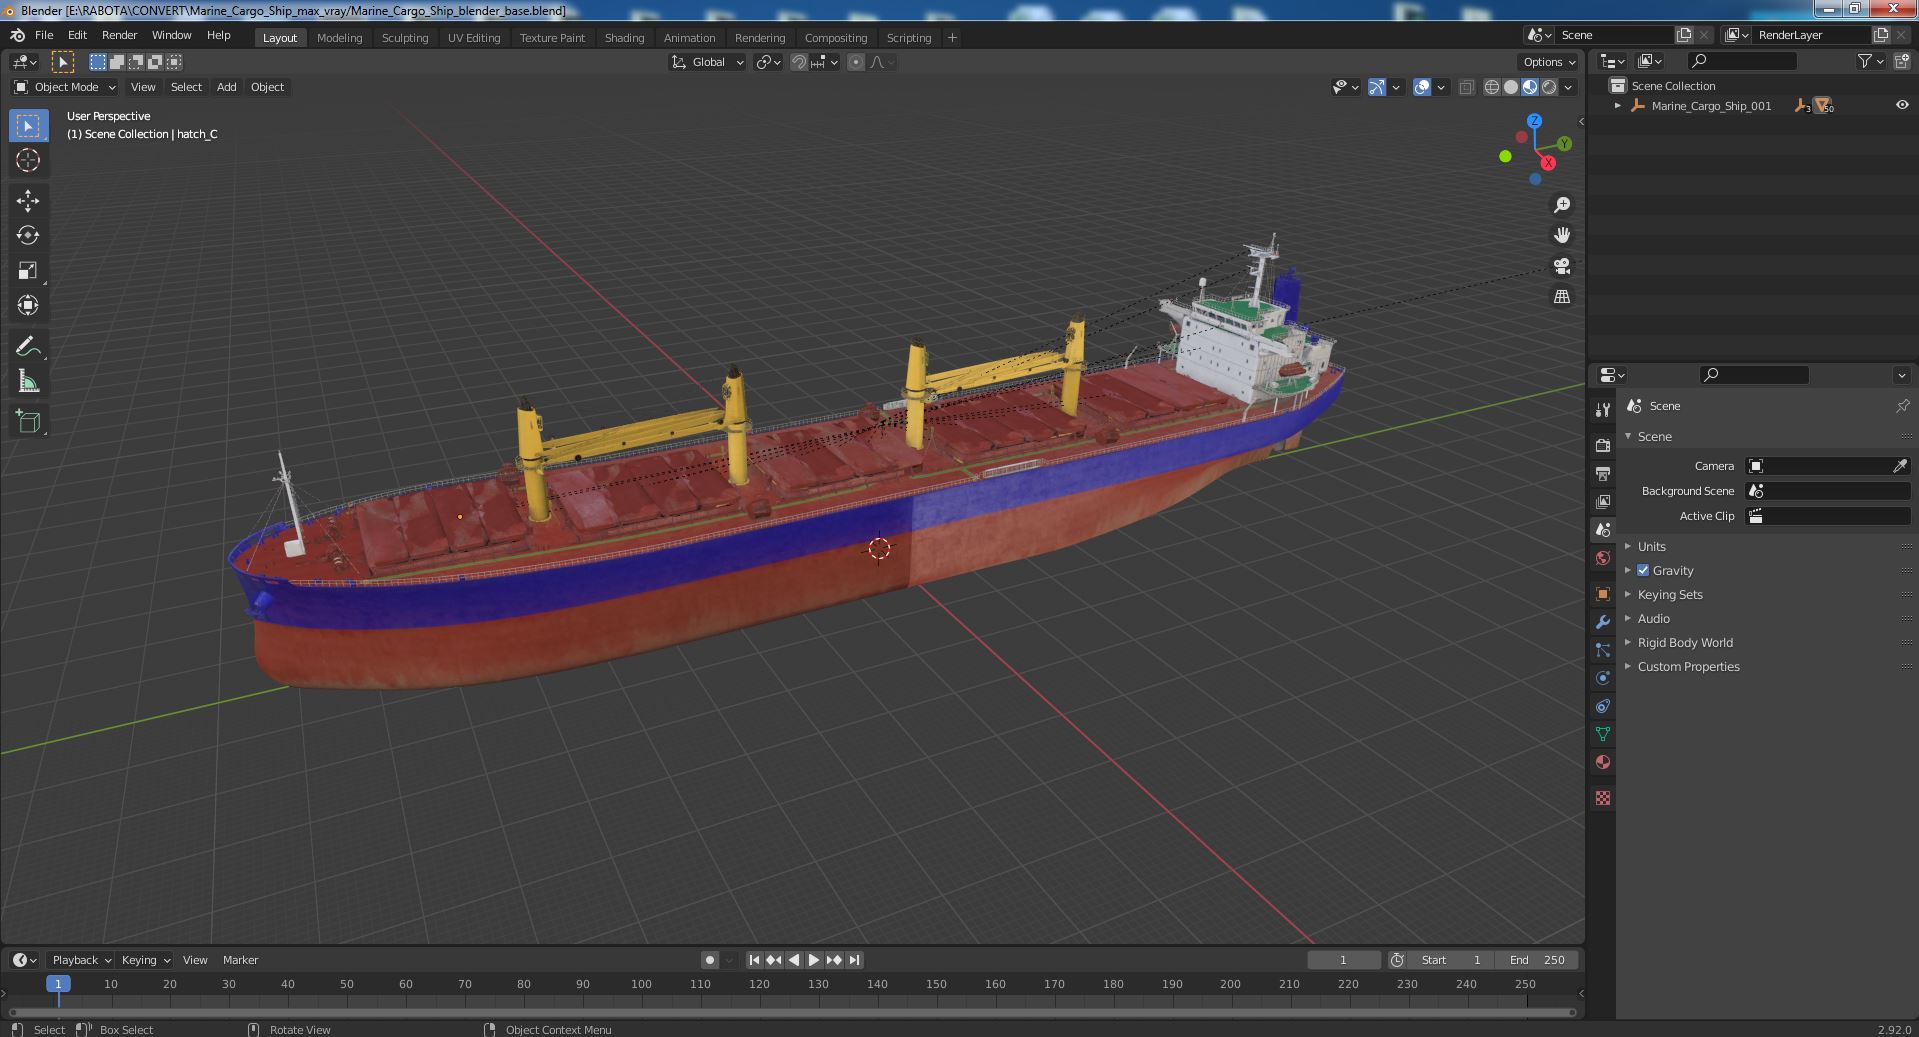This screenshot has height=1037, width=1919.
Task: Play the animation forward
Action: coord(814,960)
